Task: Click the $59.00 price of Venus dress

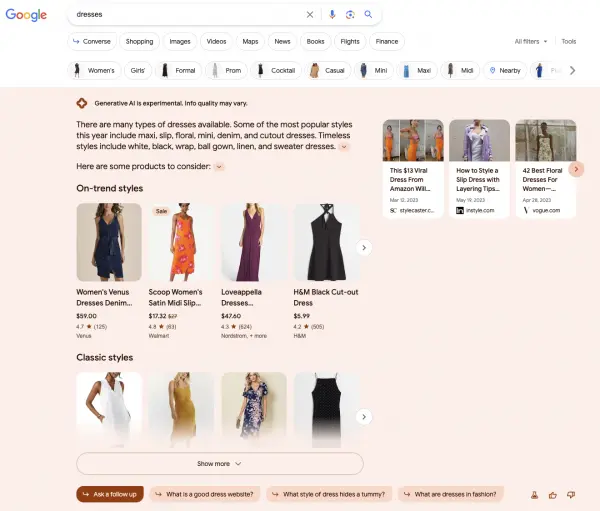Action: pos(86,316)
